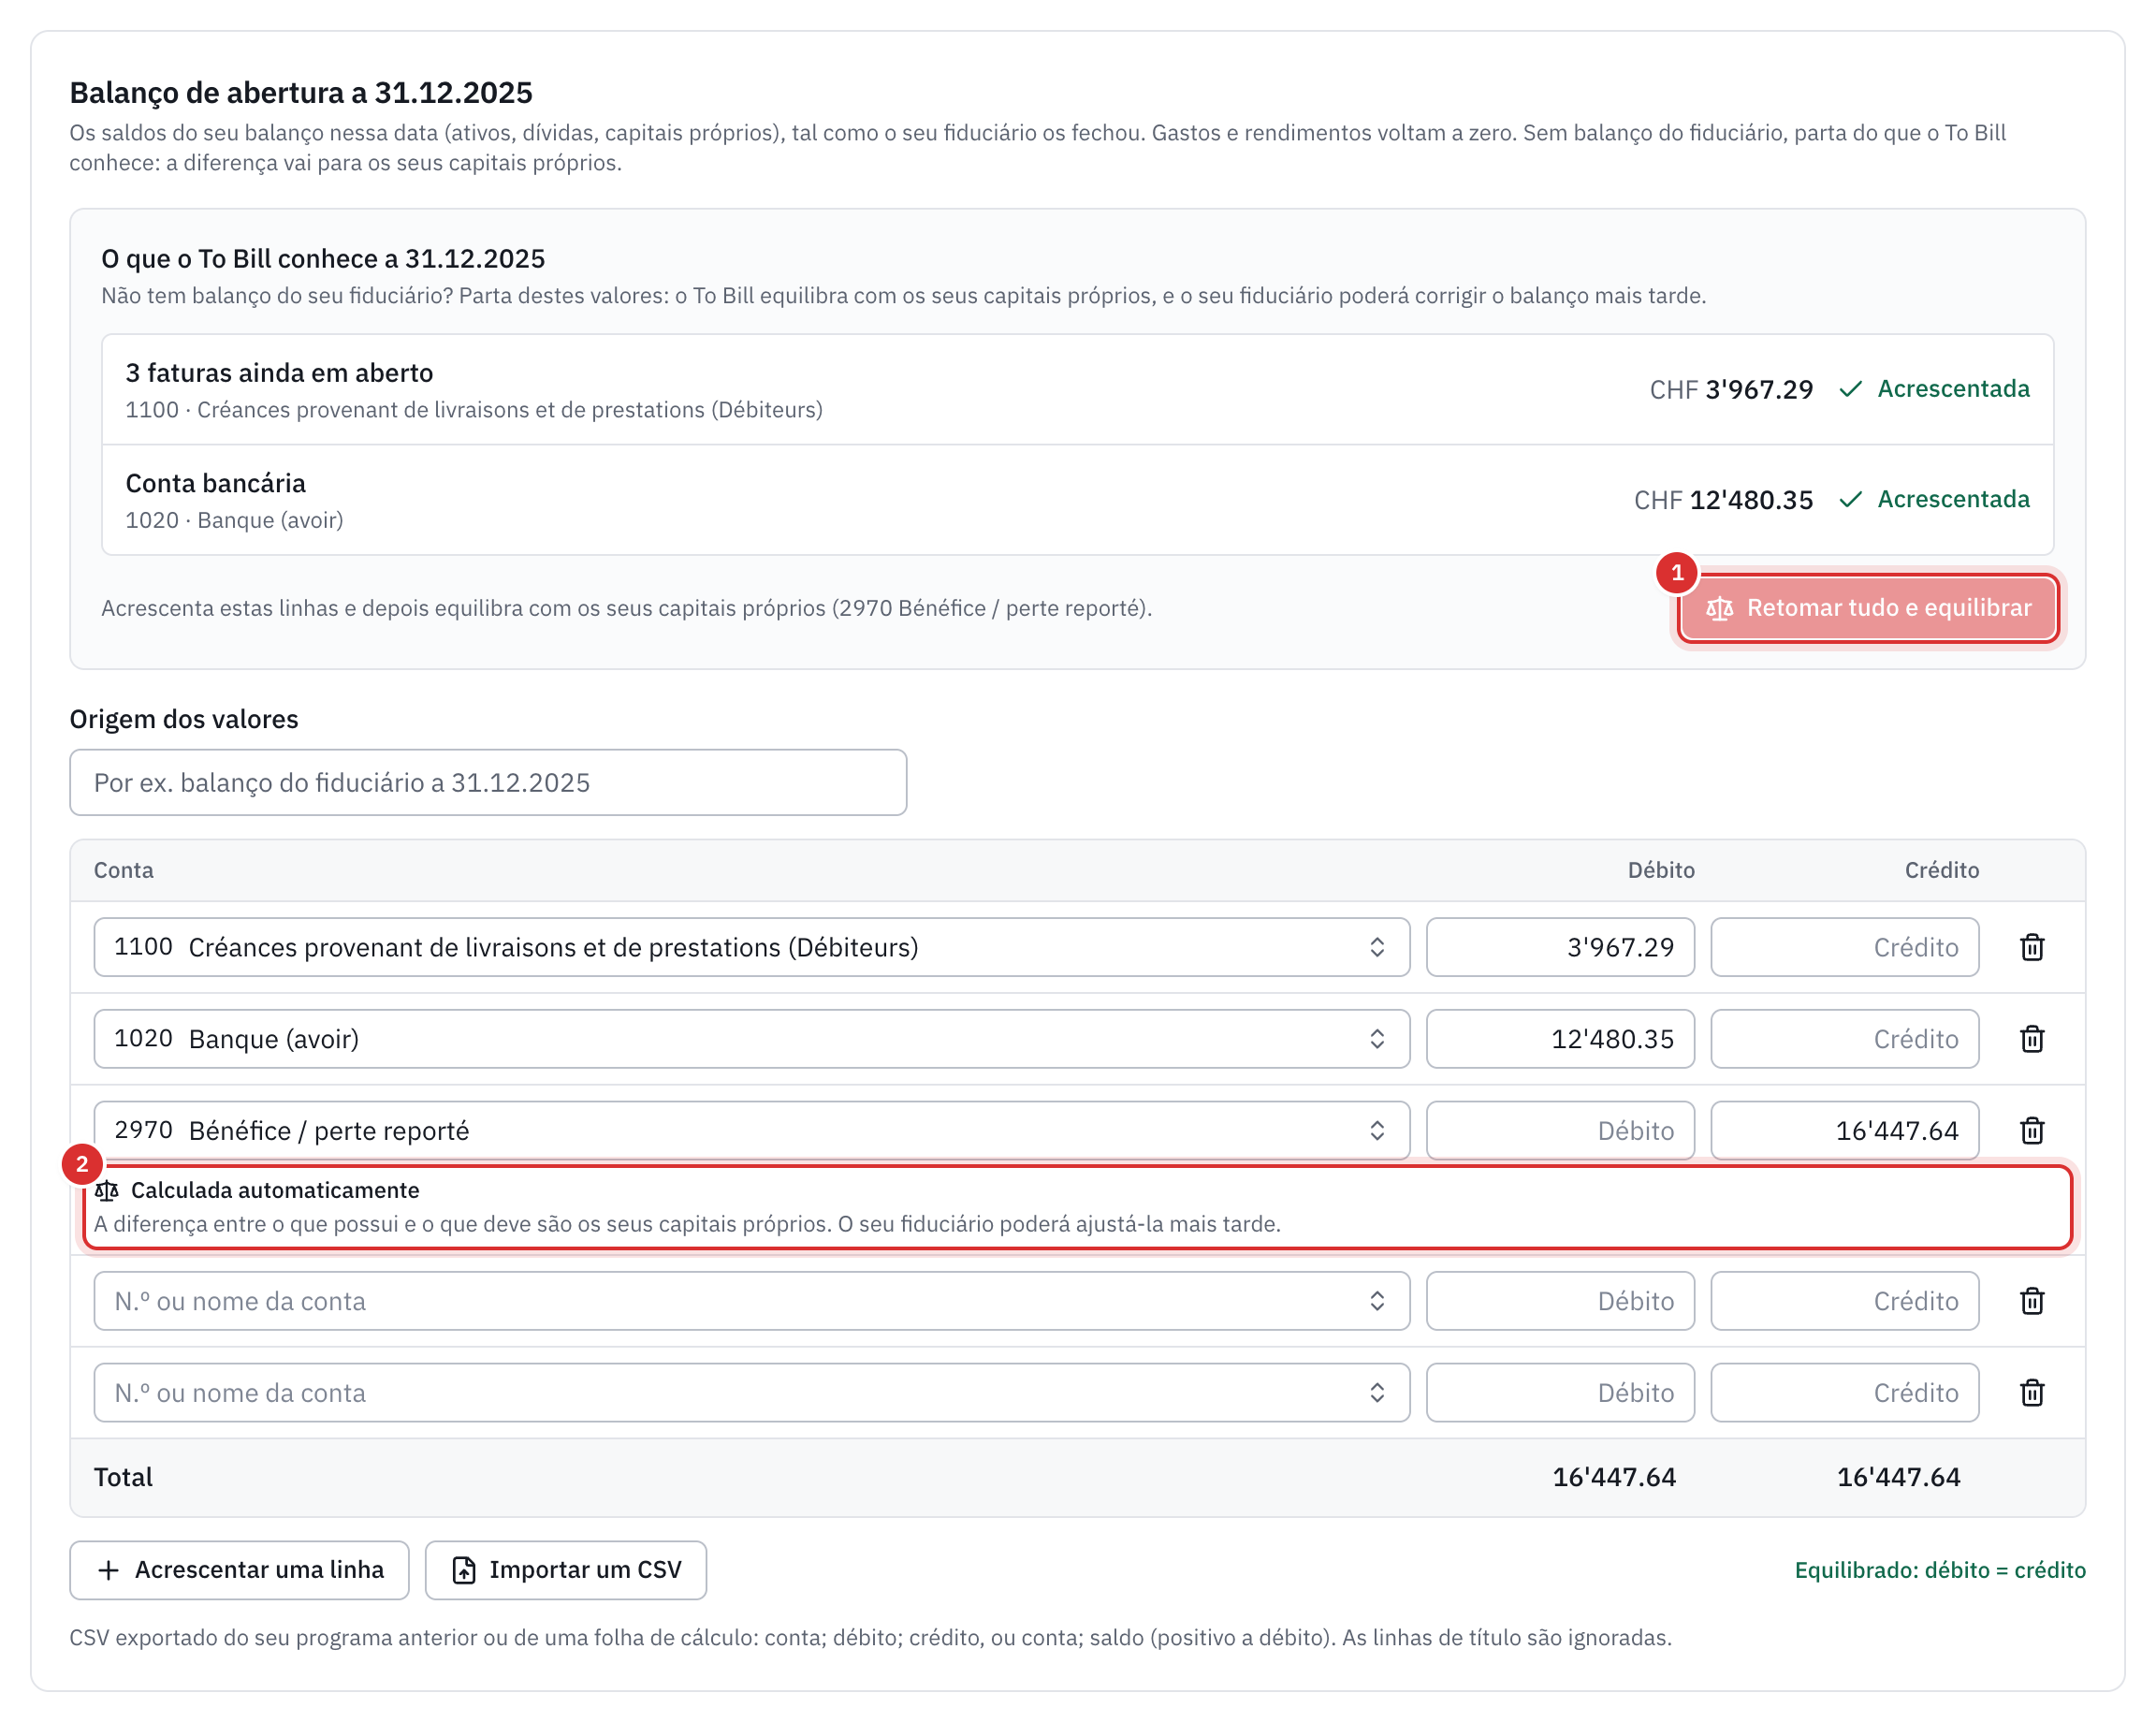Image resolution: width=2156 pixels, height=1722 pixels.
Task: Edit the 16'447.64 credit field of row 2970
Action: coord(1845,1131)
